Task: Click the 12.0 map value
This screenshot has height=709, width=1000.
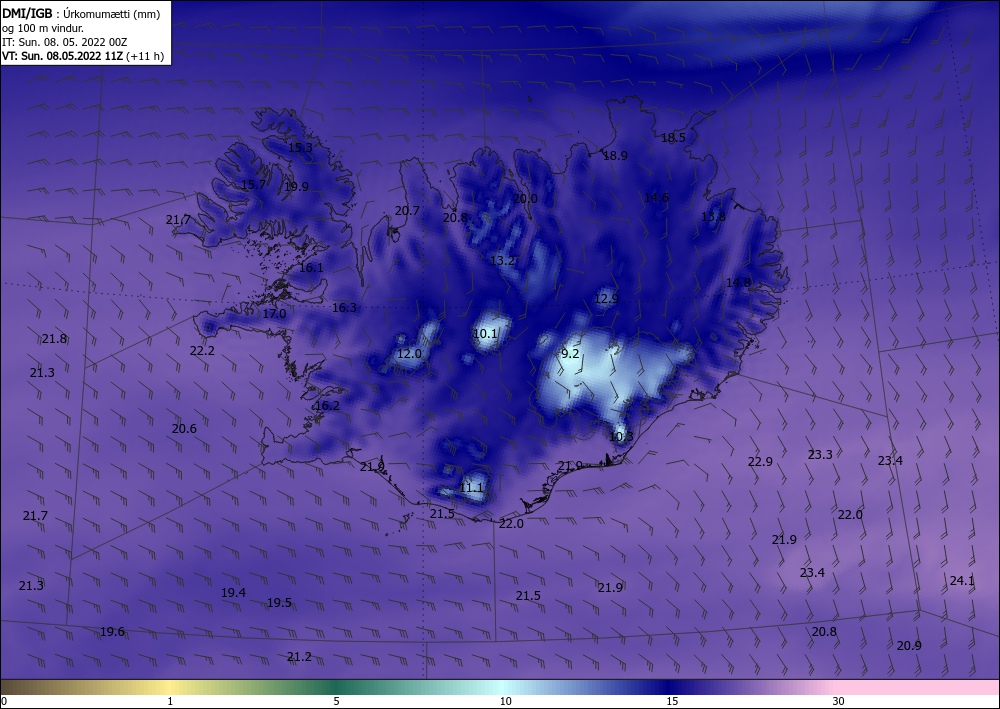Action: click(x=409, y=353)
